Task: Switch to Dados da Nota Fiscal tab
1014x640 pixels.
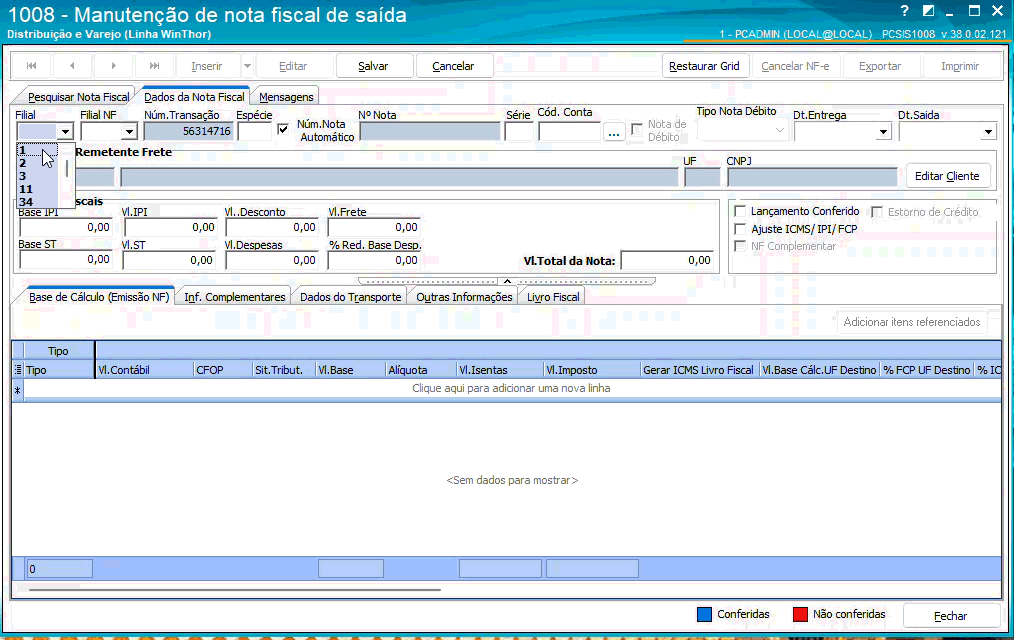Action: point(194,97)
